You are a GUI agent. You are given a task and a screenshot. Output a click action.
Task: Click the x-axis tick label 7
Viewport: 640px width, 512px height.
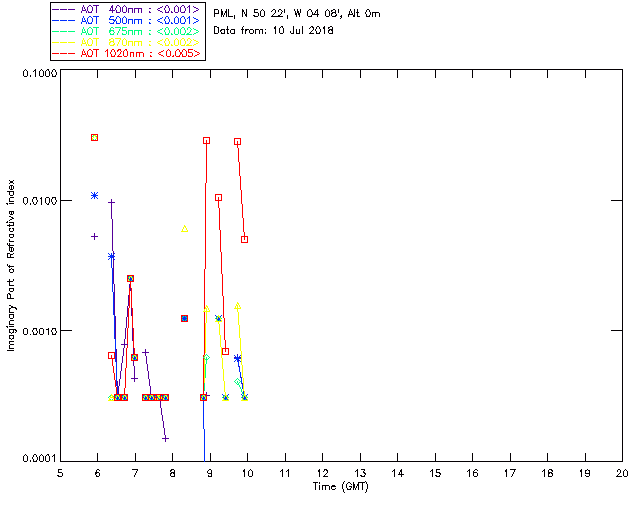pos(135,473)
